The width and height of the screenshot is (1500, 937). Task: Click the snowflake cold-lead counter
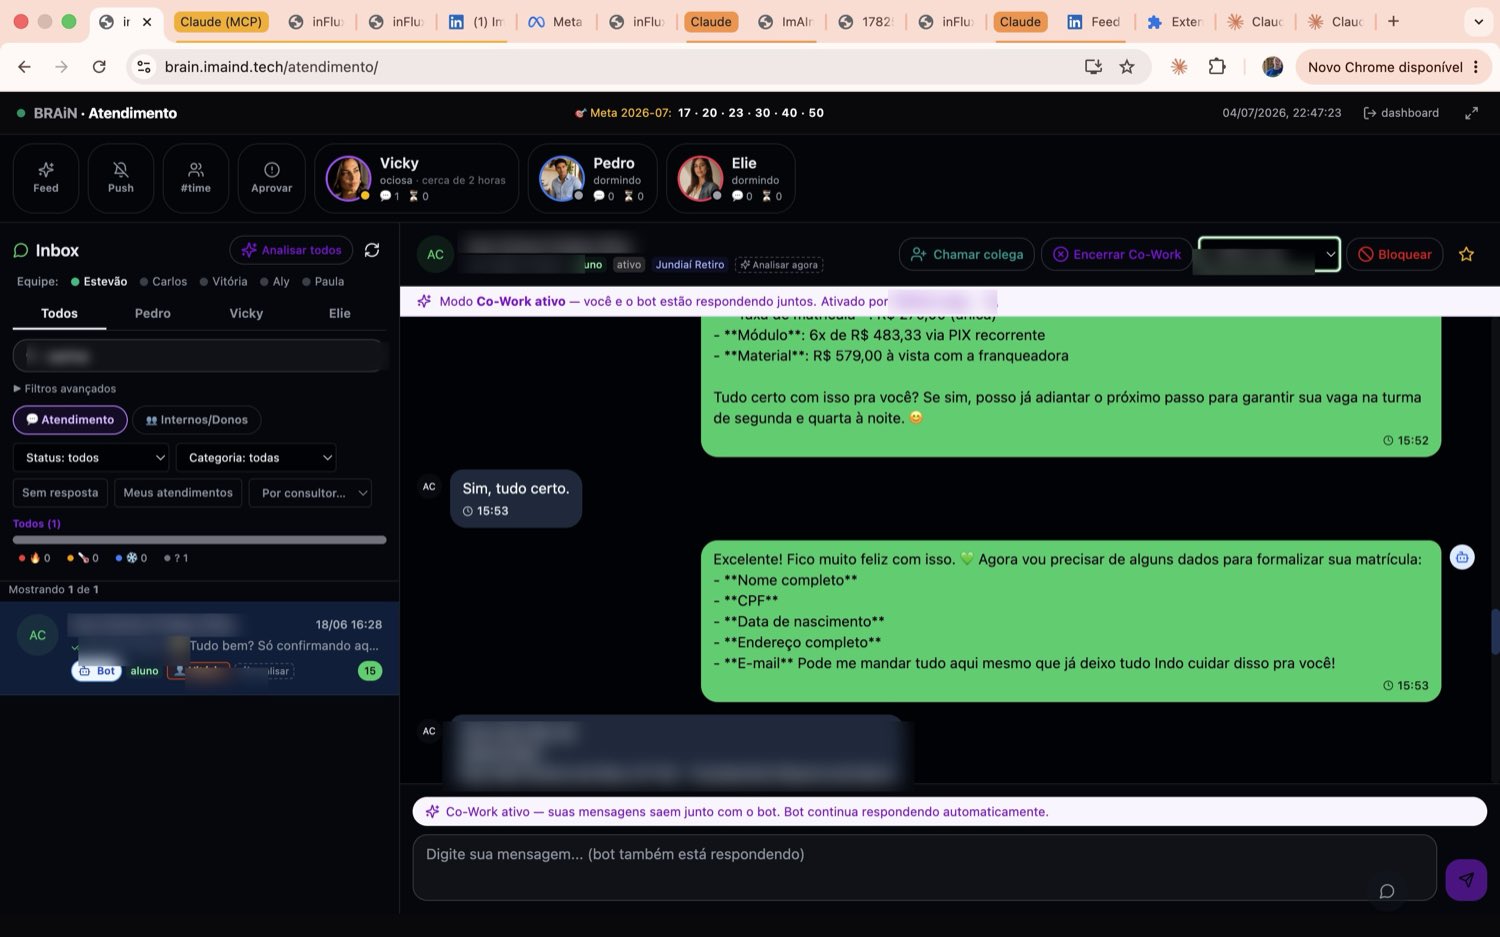tap(131, 558)
